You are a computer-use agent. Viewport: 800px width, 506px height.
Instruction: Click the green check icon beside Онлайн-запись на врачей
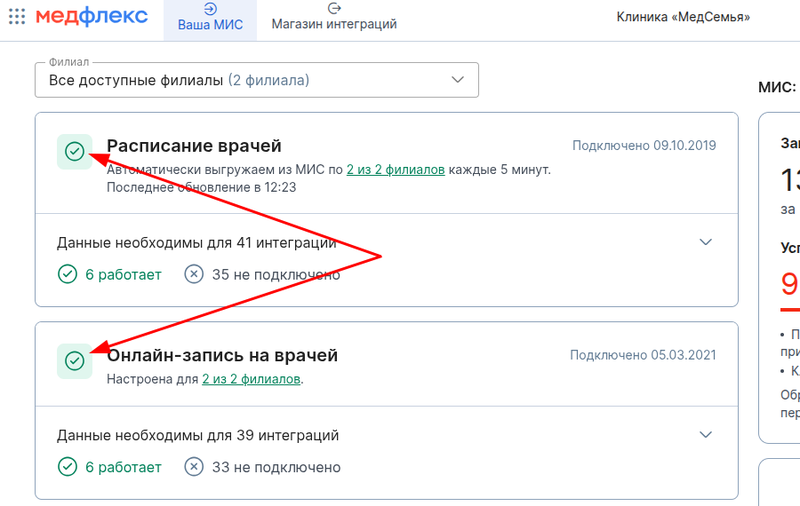[x=74, y=361]
